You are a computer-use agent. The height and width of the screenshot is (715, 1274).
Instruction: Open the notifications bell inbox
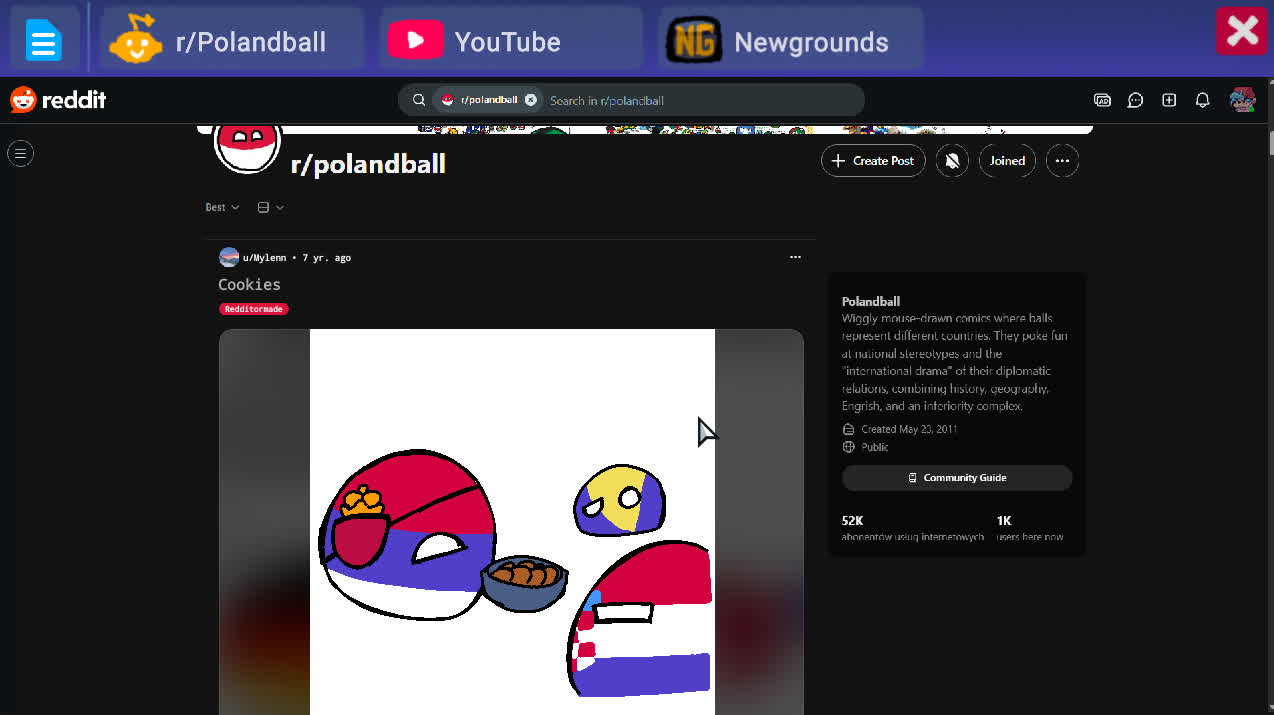(x=1203, y=100)
